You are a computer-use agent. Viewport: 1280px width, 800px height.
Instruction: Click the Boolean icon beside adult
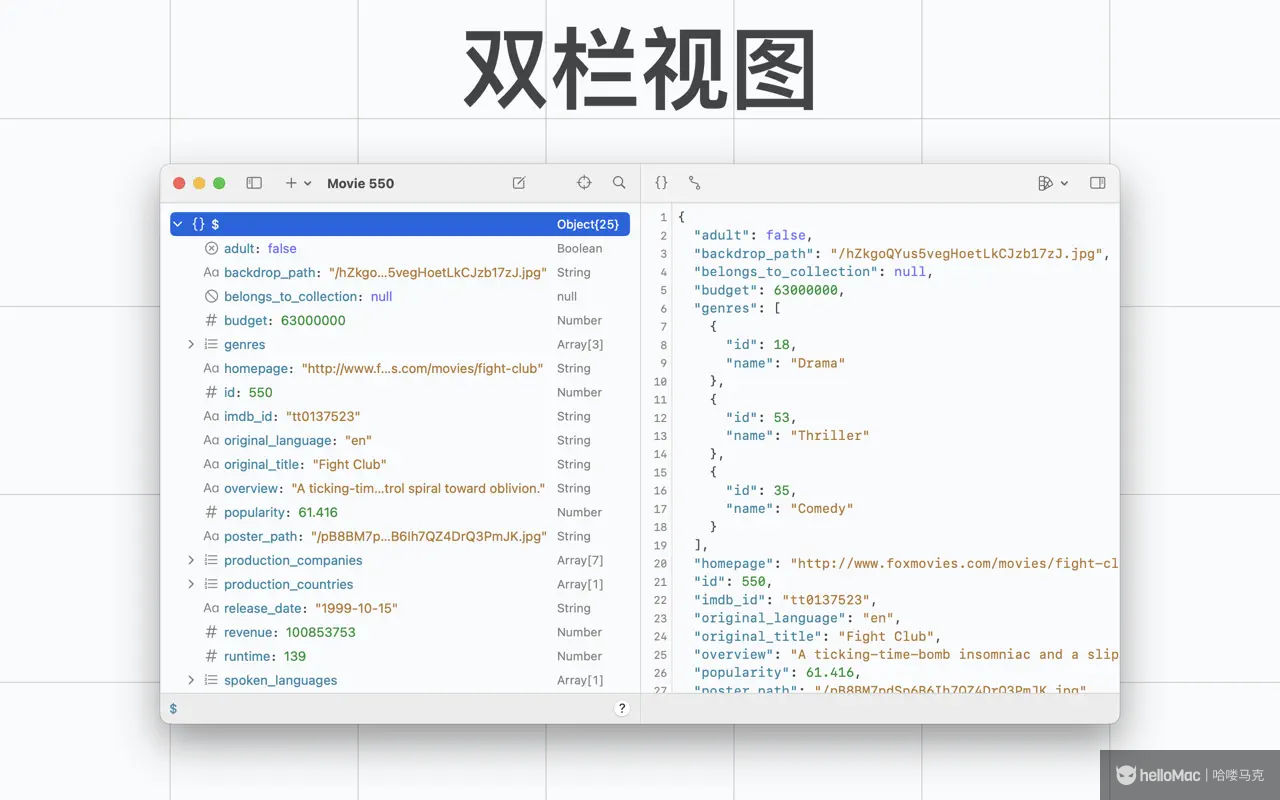click(x=211, y=248)
